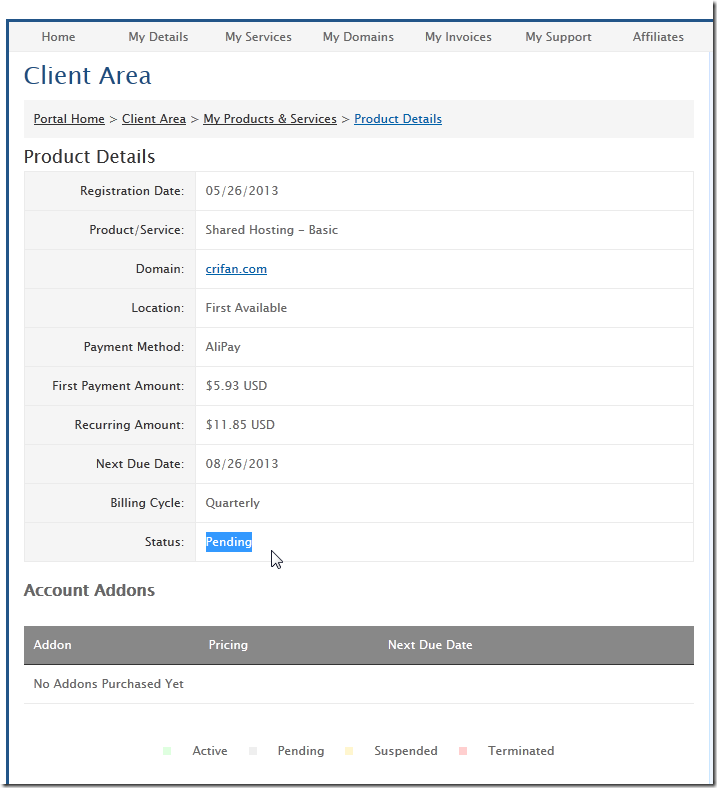Viewport: 717px width, 788px height.
Task: Open the Home menu item
Action: click(58, 37)
